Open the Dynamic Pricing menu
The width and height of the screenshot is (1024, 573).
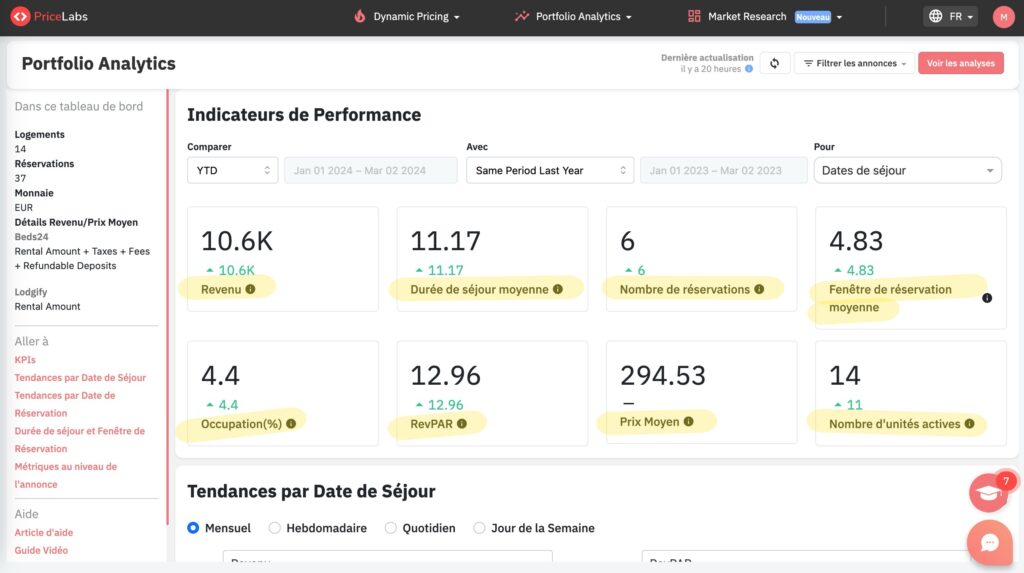pos(407,17)
